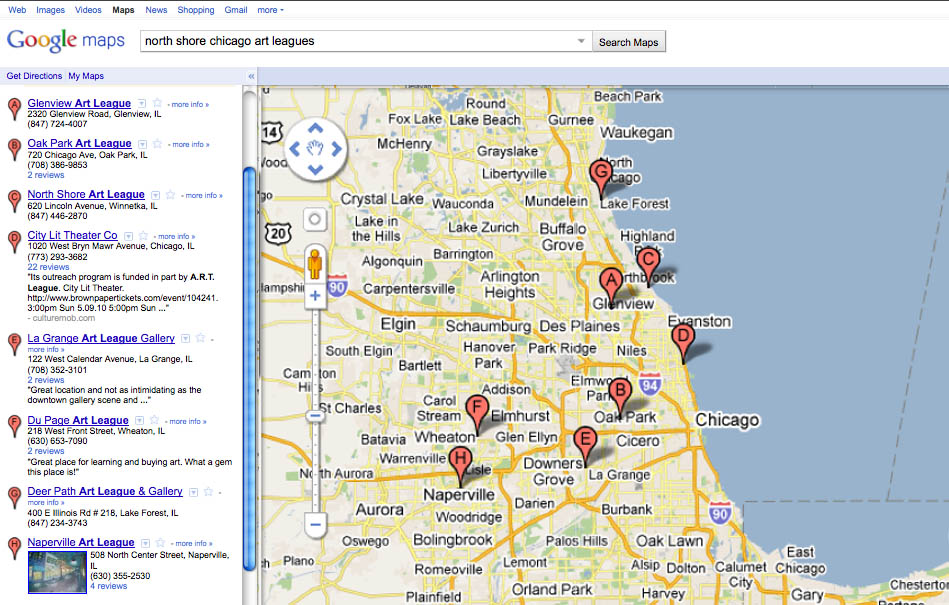Image resolution: width=949 pixels, height=605 pixels.
Task: Open the options dropdown for Du Page Art League
Action: click(x=139, y=420)
